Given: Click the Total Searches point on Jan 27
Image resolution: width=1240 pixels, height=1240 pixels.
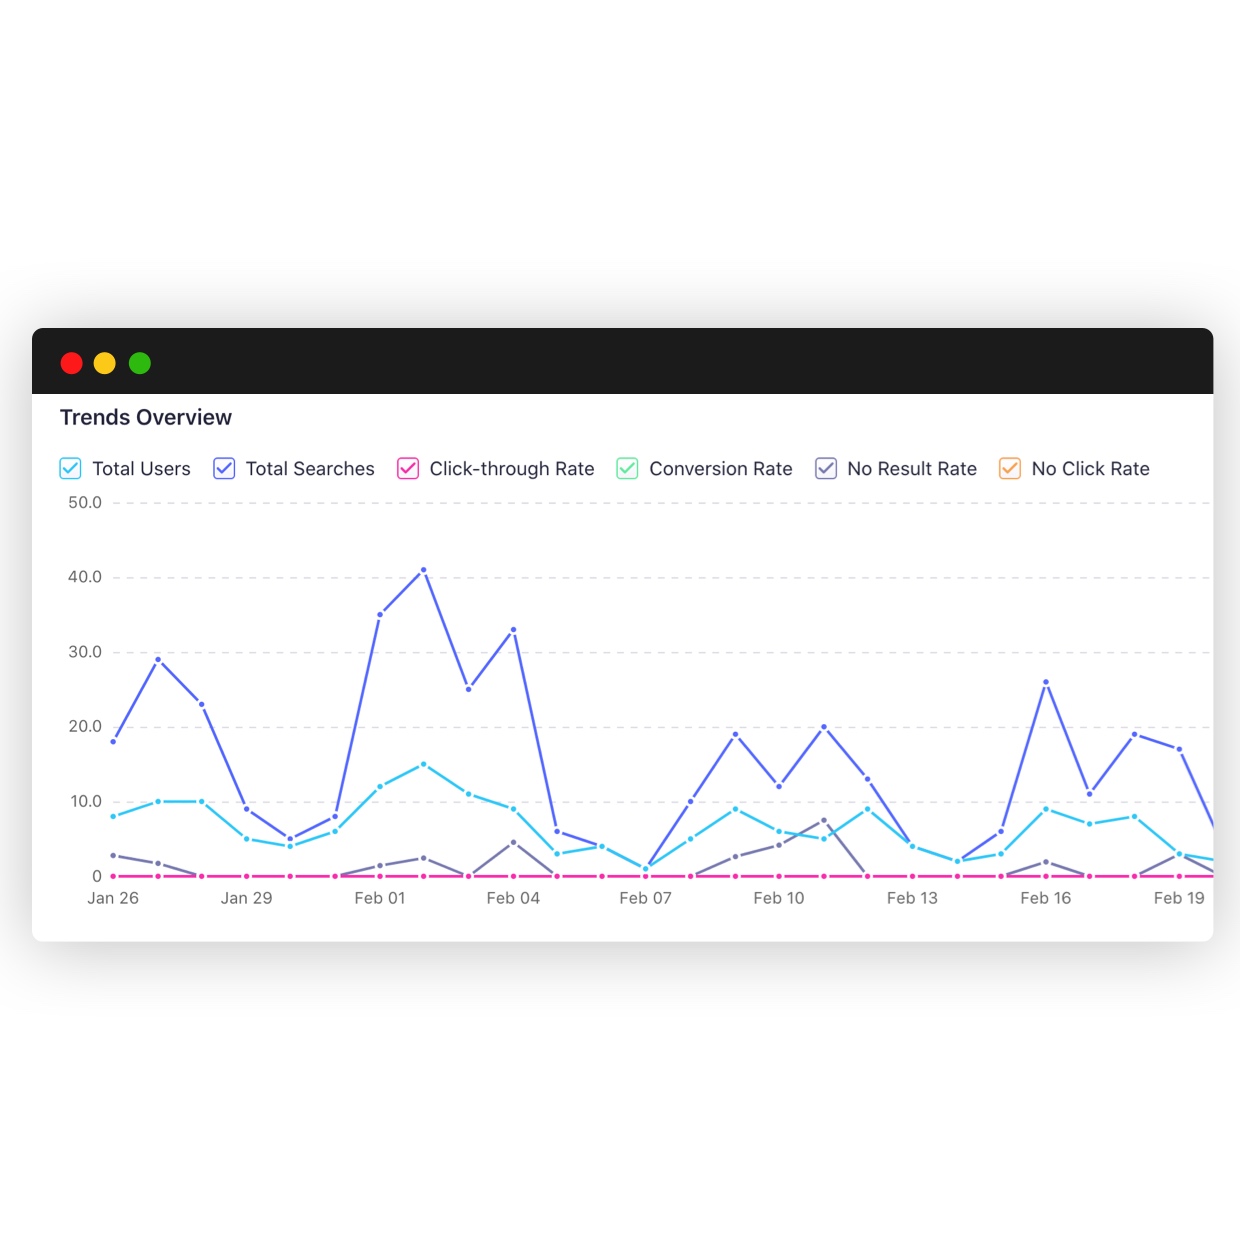Looking at the screenshot, I should [158, 659].
